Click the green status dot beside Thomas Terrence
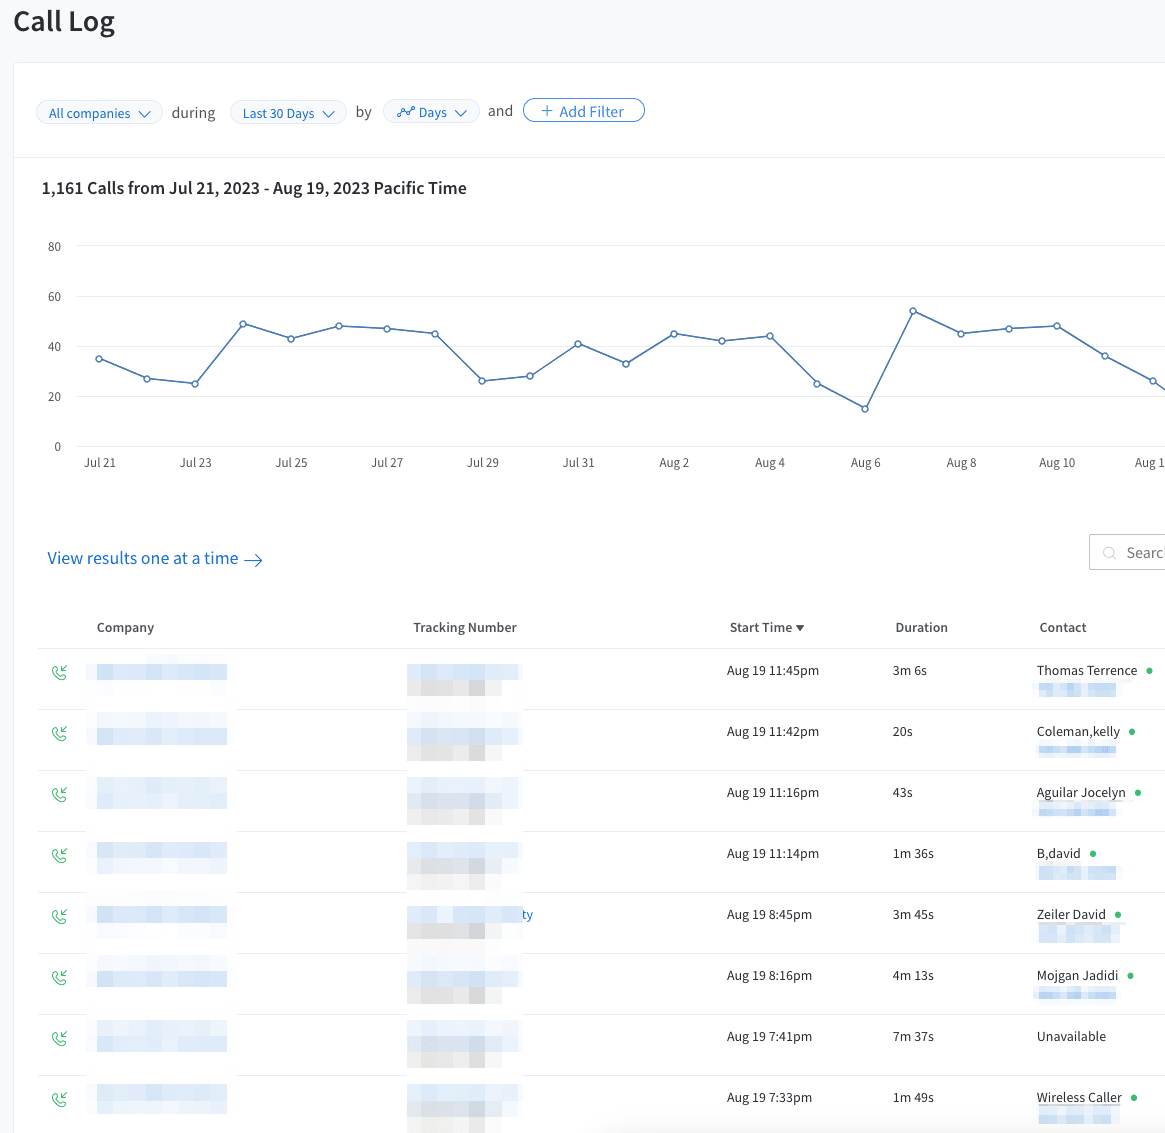Screen dimensions: 1165x1133 tap(1149, 671)
